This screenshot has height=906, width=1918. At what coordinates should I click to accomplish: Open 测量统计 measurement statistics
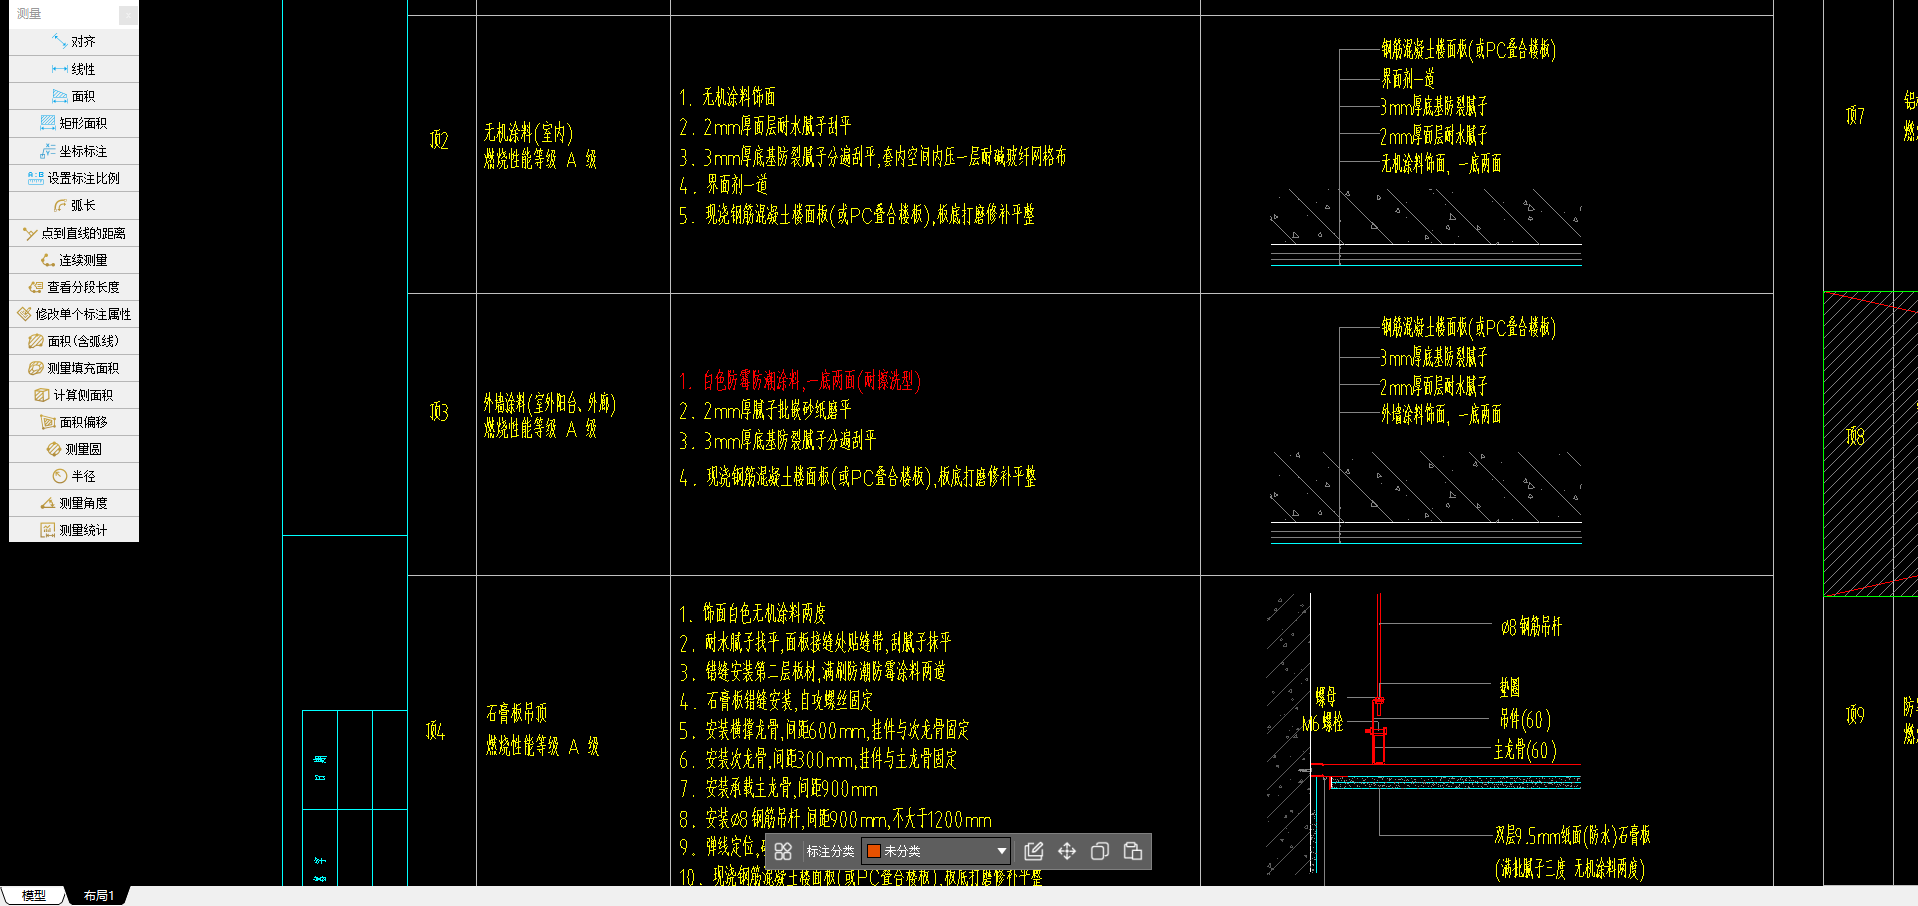point(74,530)
